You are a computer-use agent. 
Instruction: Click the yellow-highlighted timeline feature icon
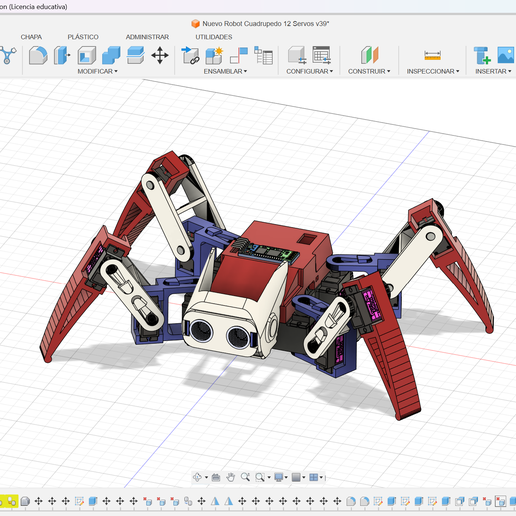click(12, 501)
